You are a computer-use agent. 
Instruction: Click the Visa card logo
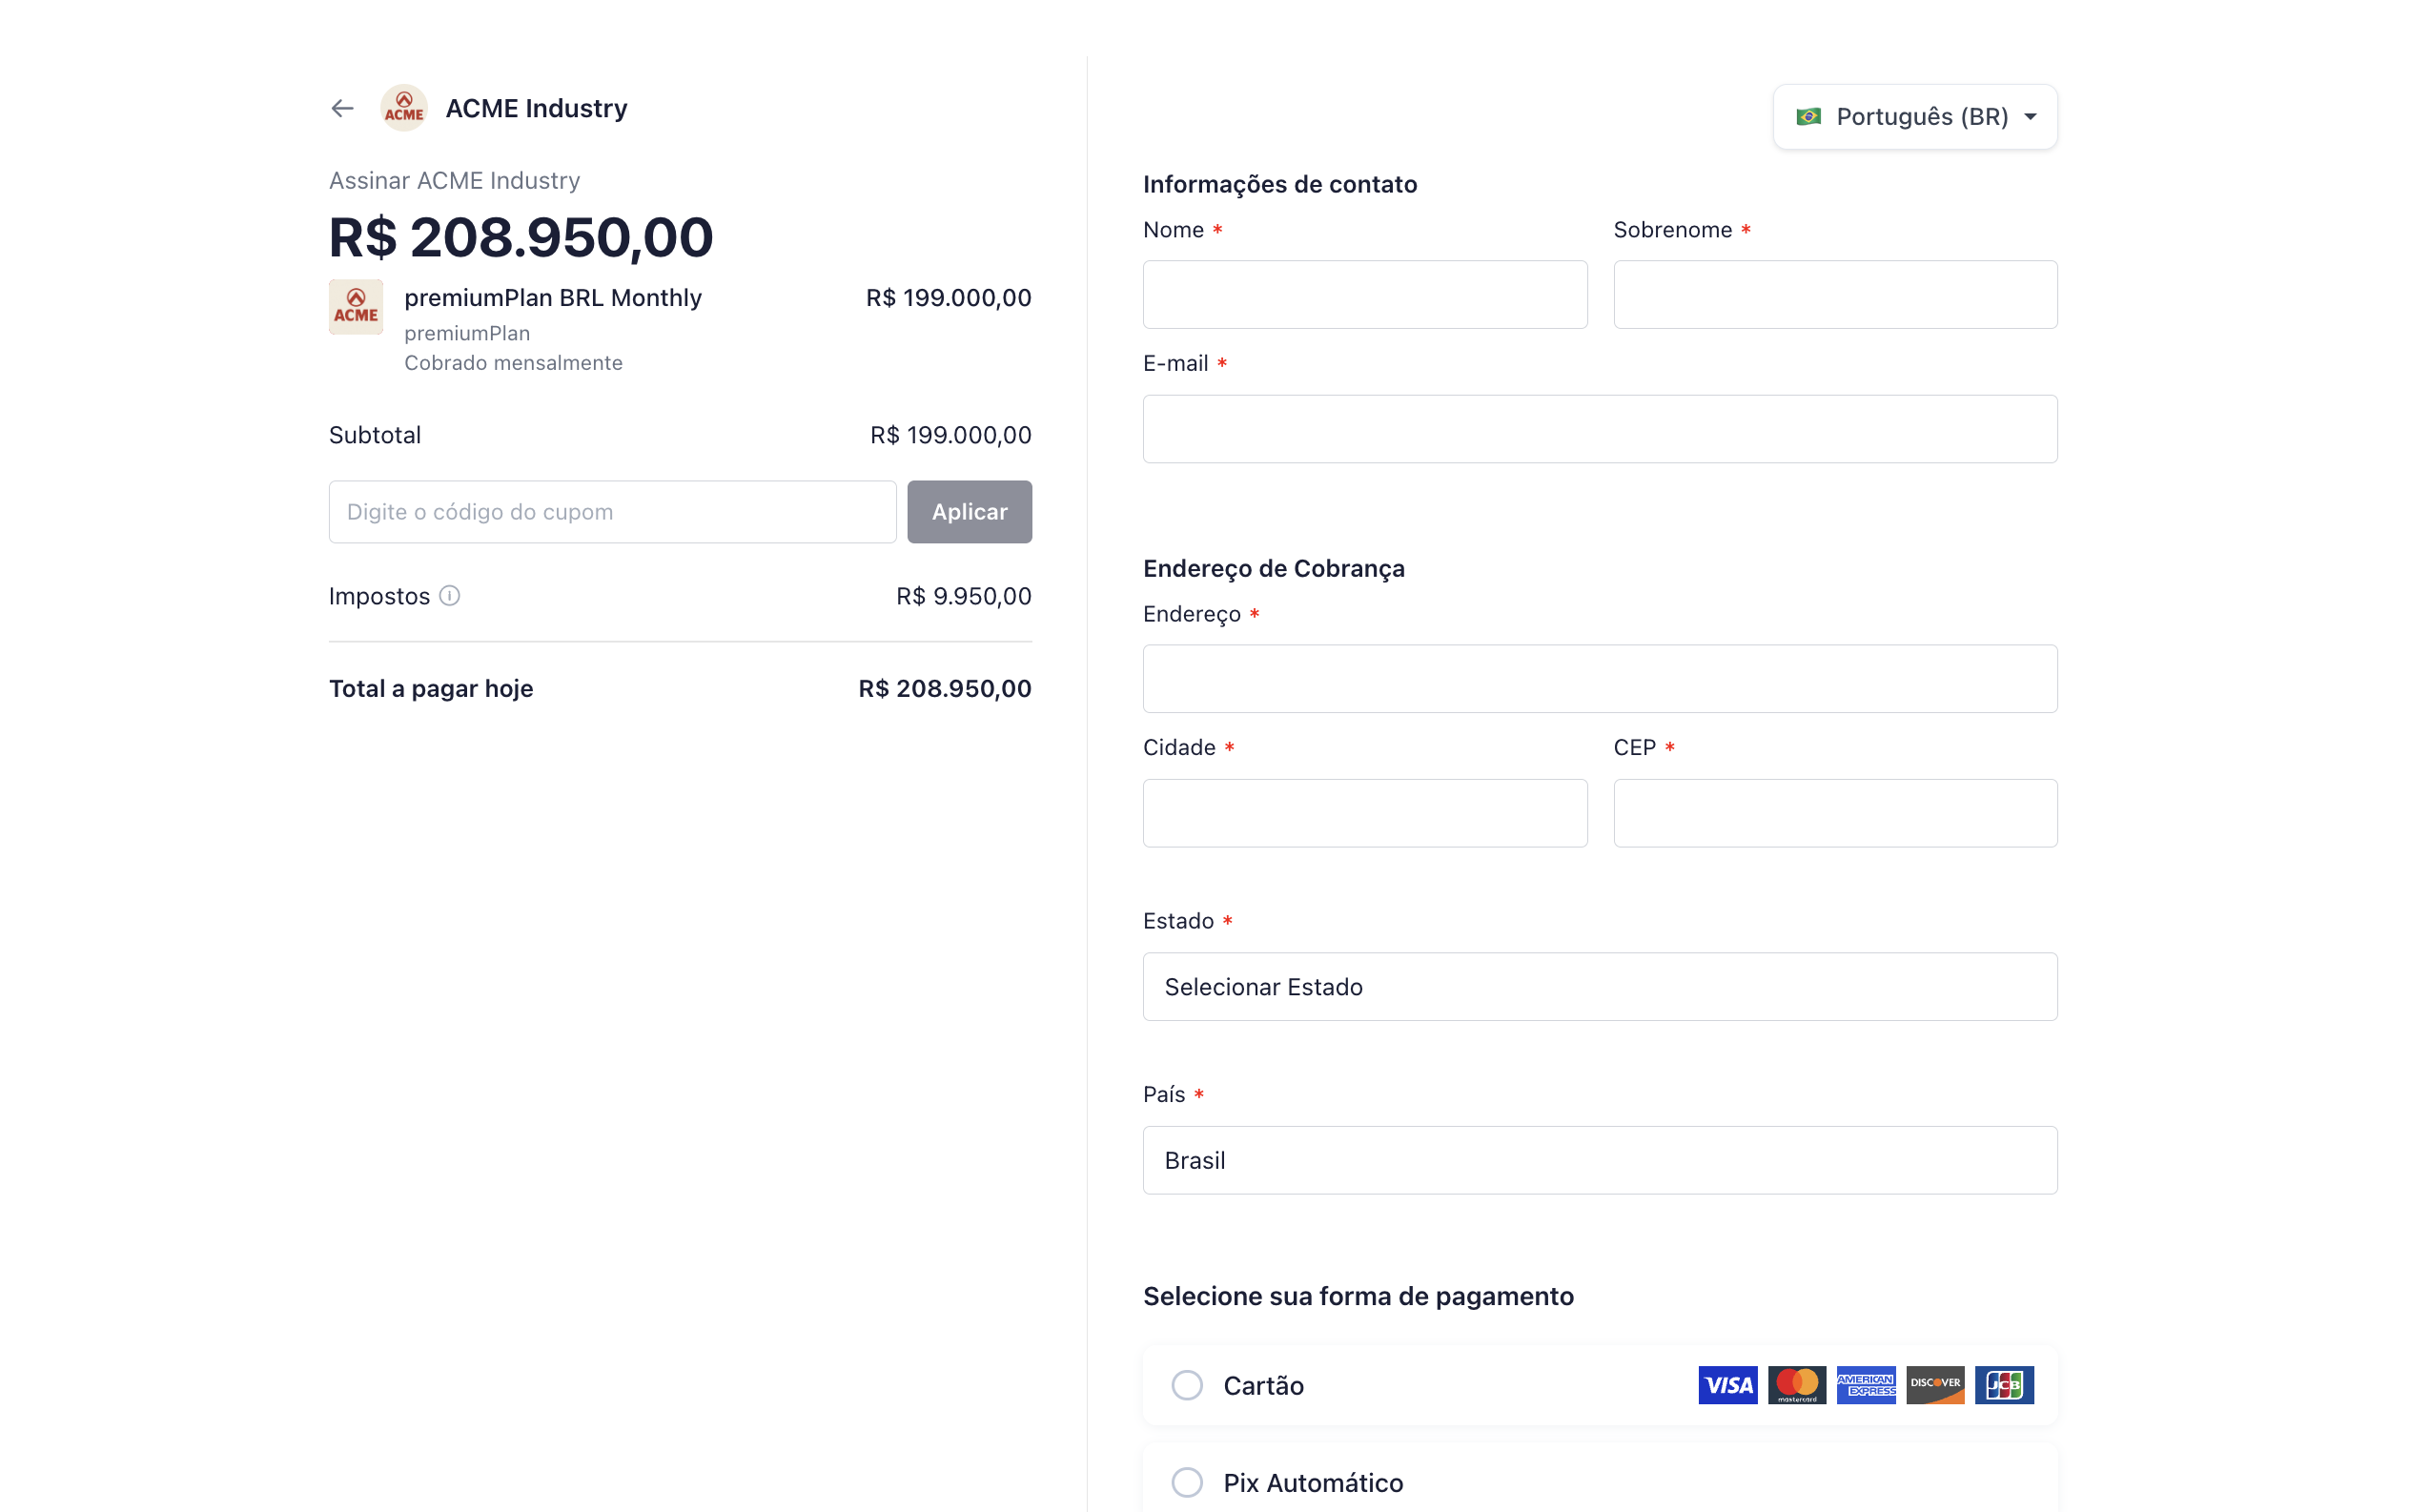tap(1727, 1385)
